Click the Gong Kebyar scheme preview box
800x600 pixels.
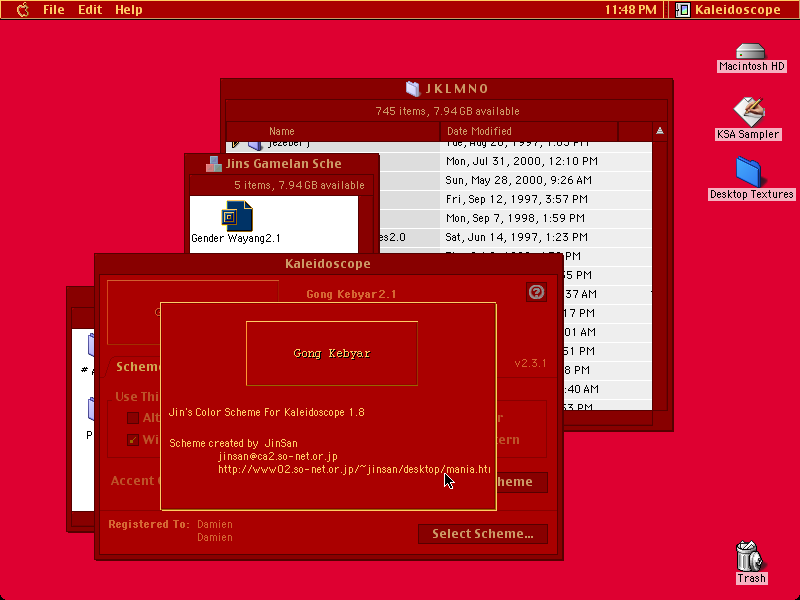coord(332,353)
